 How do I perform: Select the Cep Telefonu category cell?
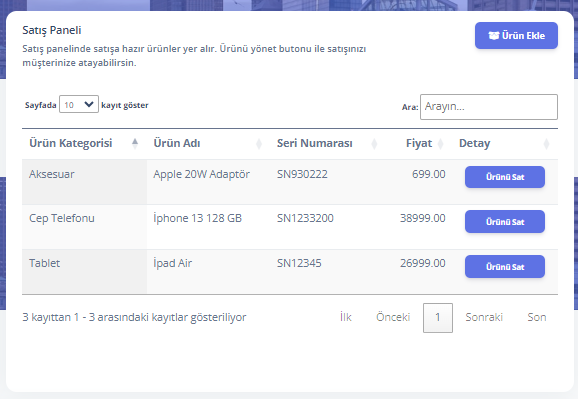click(x=84, y=227)
